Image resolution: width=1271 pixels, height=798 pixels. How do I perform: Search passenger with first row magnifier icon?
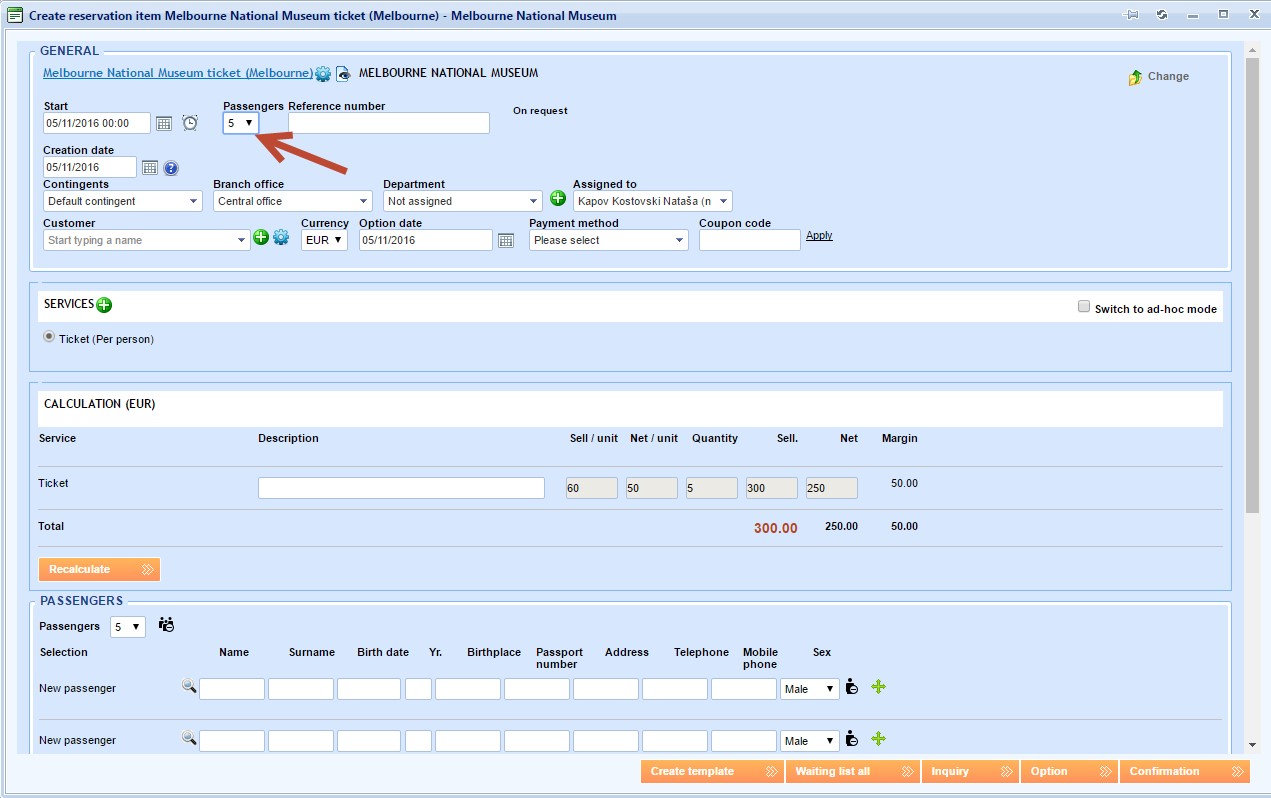pos(188,686)
